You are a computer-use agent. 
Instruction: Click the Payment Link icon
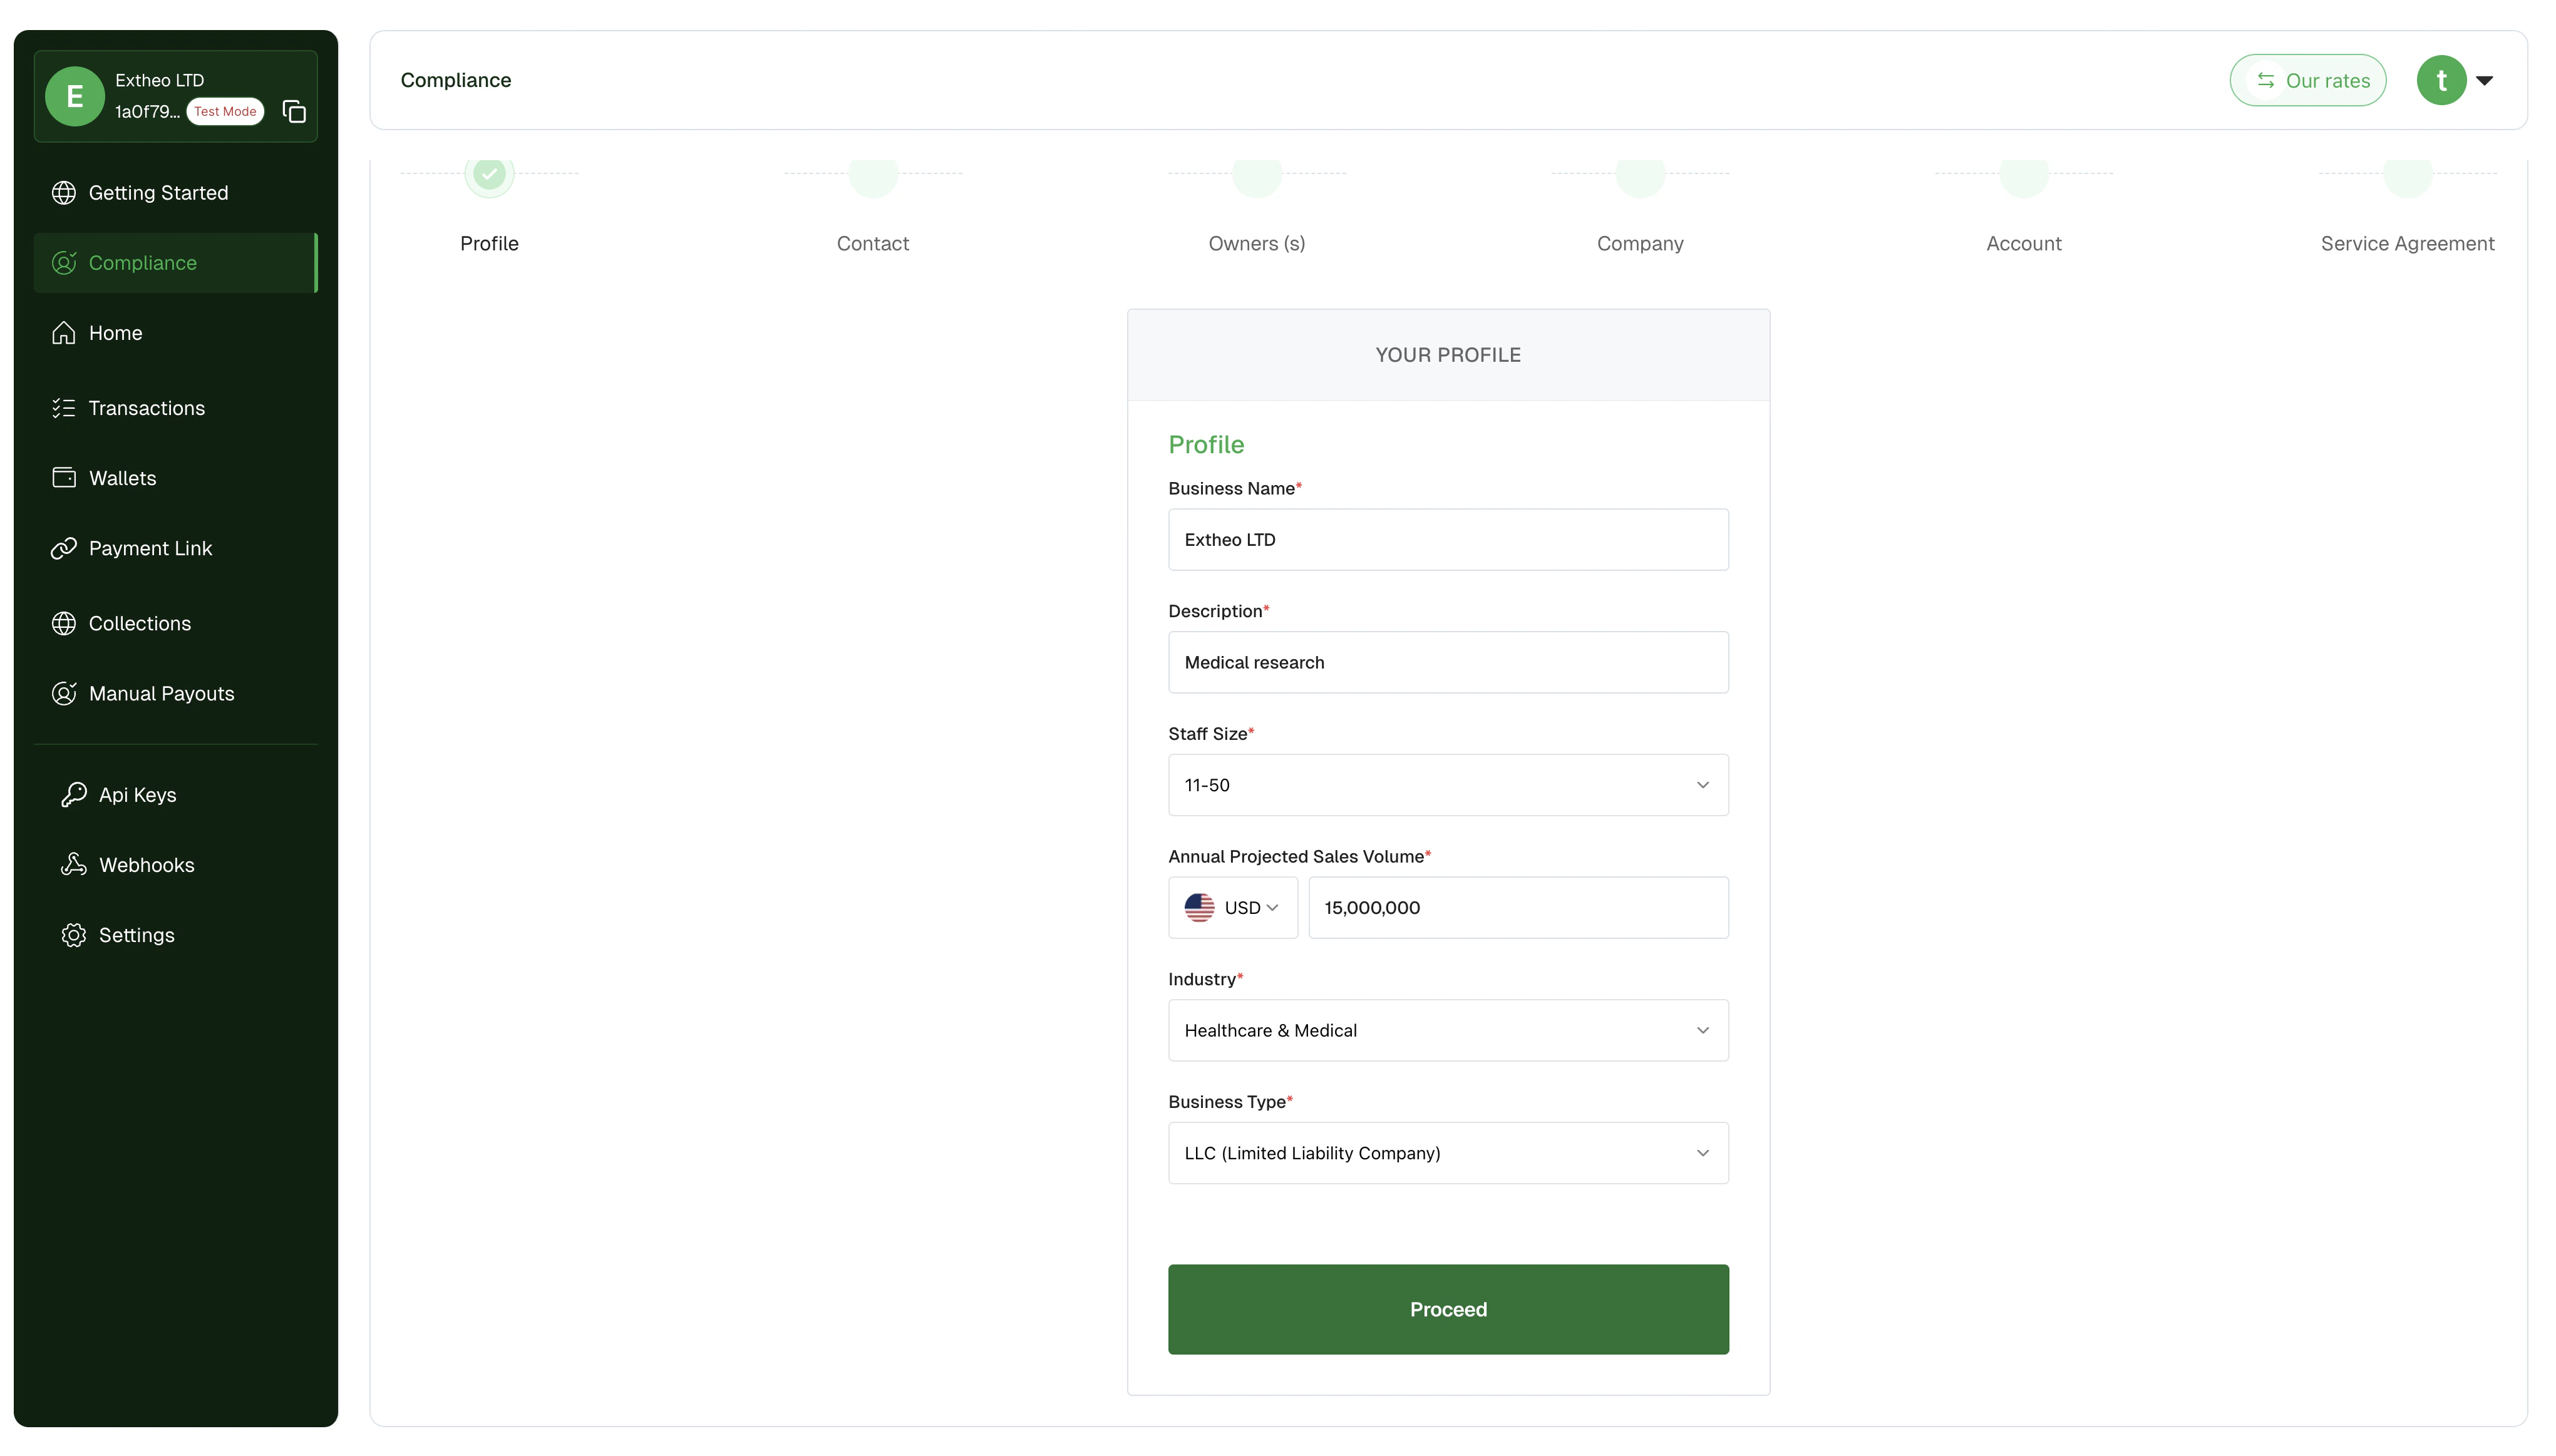pyautogui.click(x=64, y=548)
